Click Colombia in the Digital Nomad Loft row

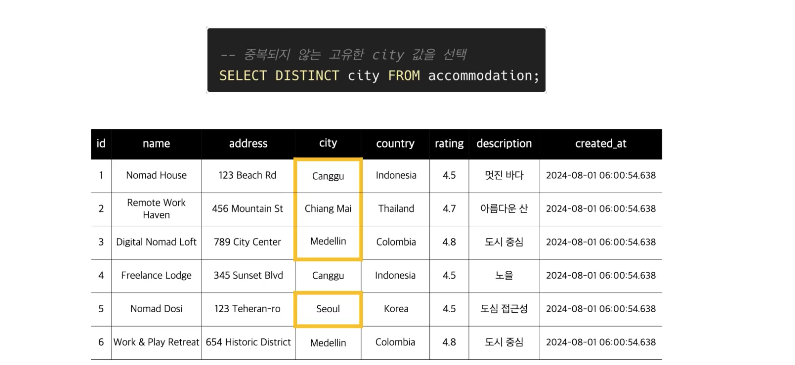396,242
